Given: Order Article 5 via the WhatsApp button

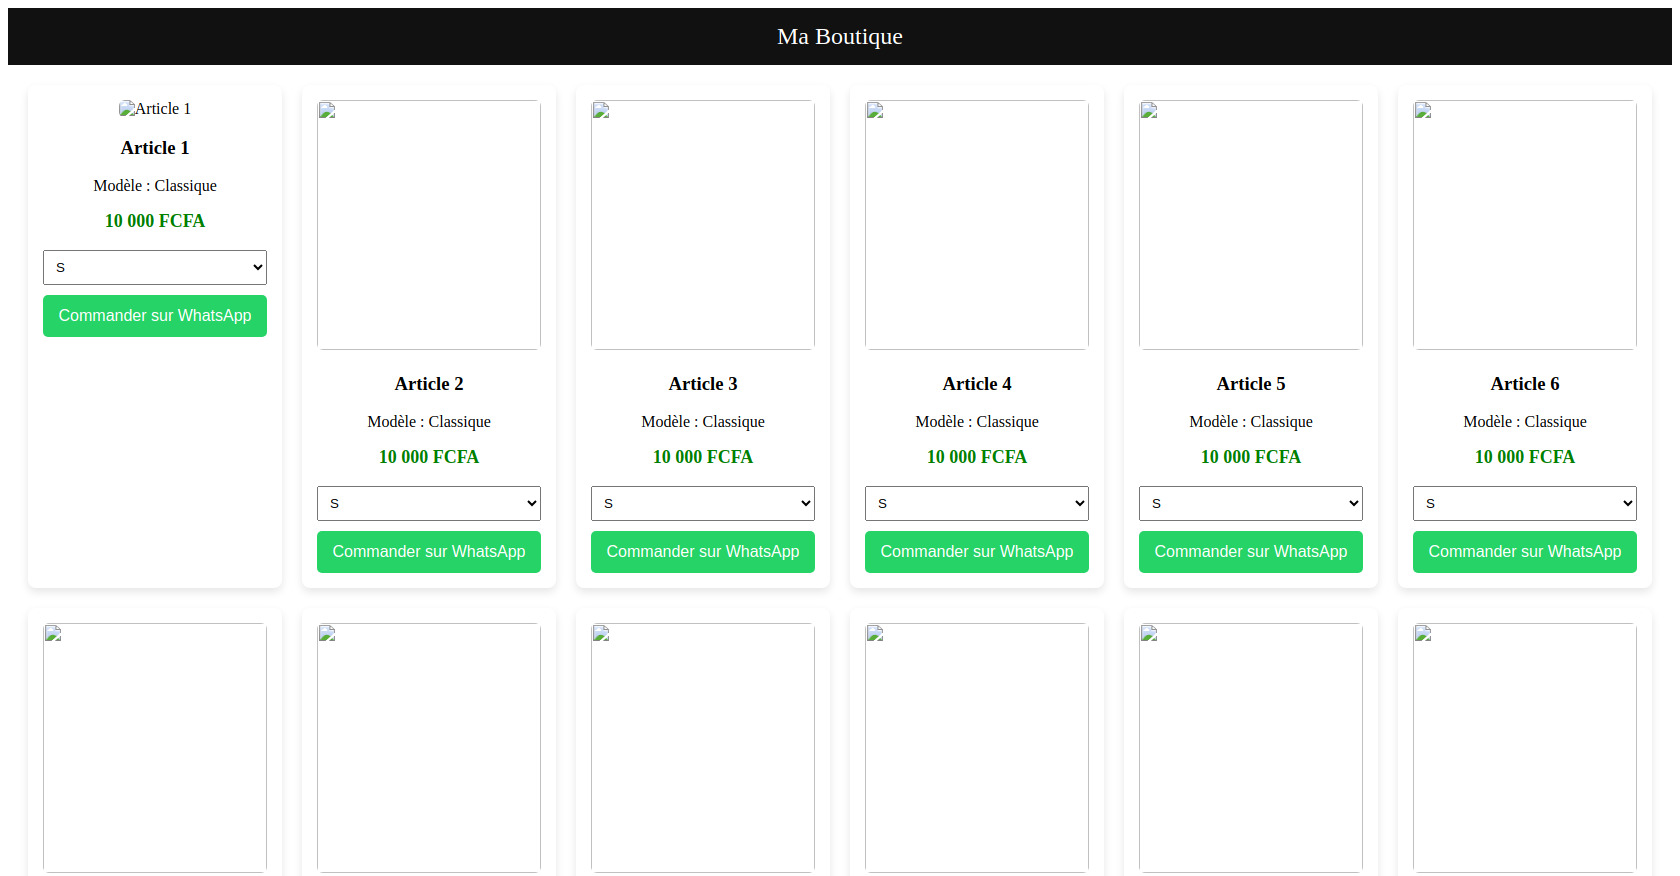Looking at the screenshot, I should click(x=1250, y=552).
